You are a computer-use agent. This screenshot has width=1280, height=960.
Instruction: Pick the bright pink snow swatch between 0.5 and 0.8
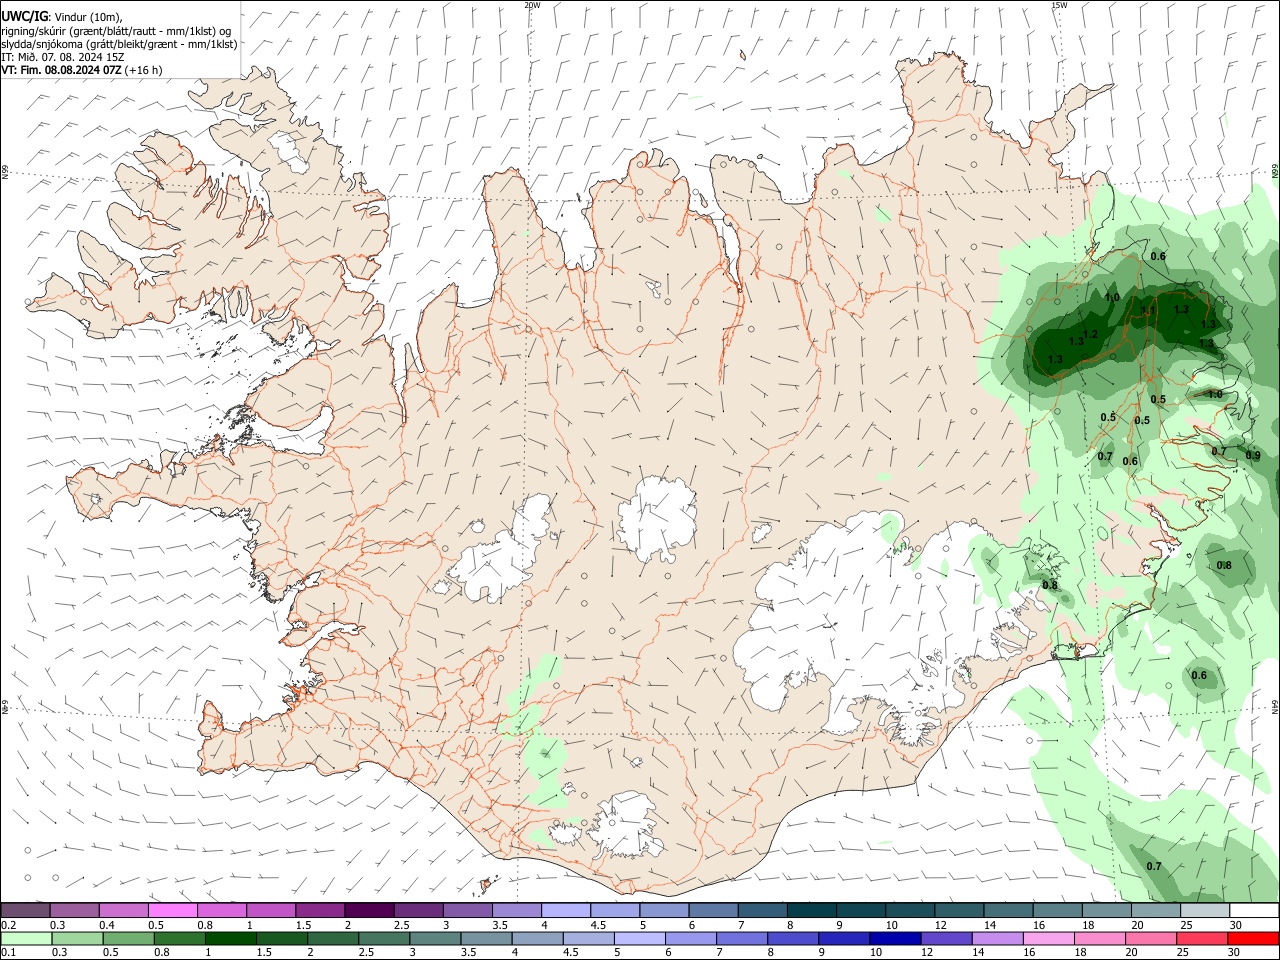point(173,910)
